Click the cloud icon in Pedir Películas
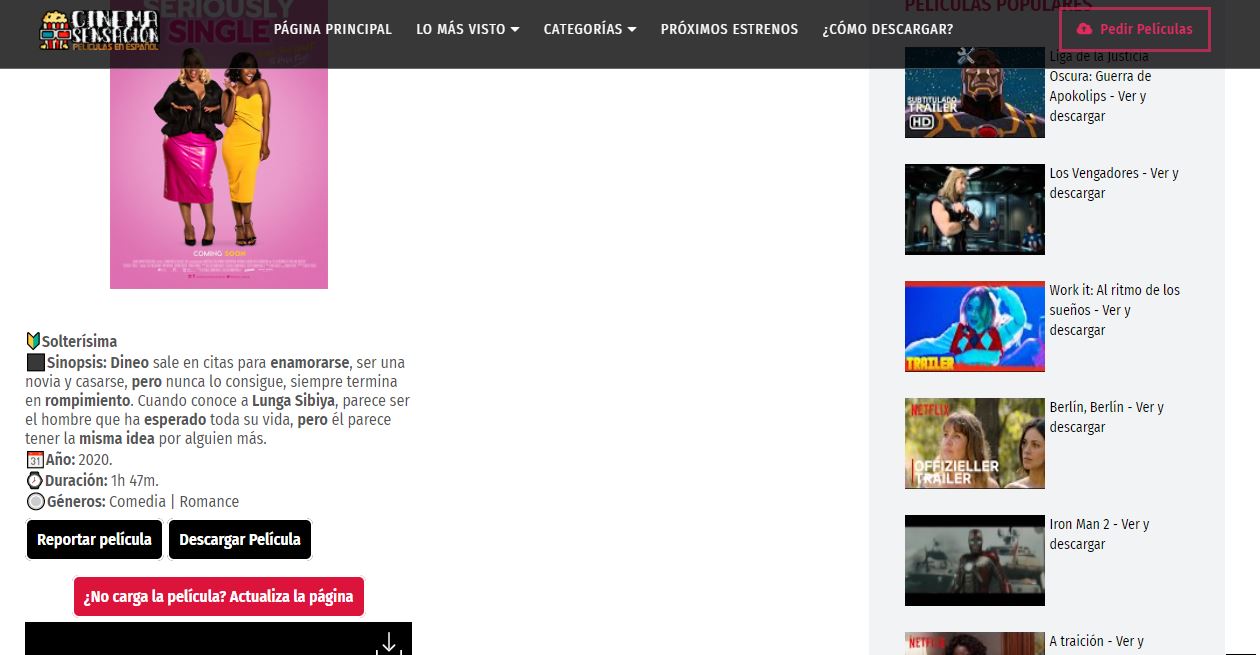Screen dimensions: 1260x655 (x=1085, y=29)
